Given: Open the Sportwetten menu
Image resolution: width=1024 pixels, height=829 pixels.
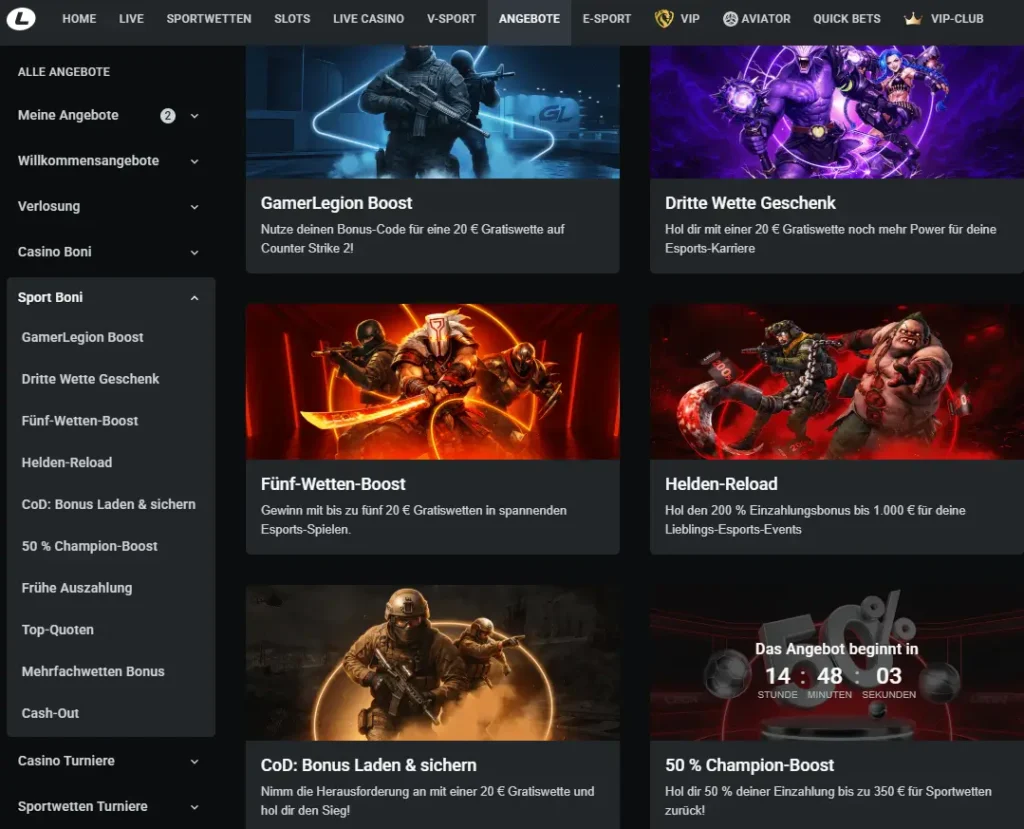Looking at the screenshot, I should (209, 19).
